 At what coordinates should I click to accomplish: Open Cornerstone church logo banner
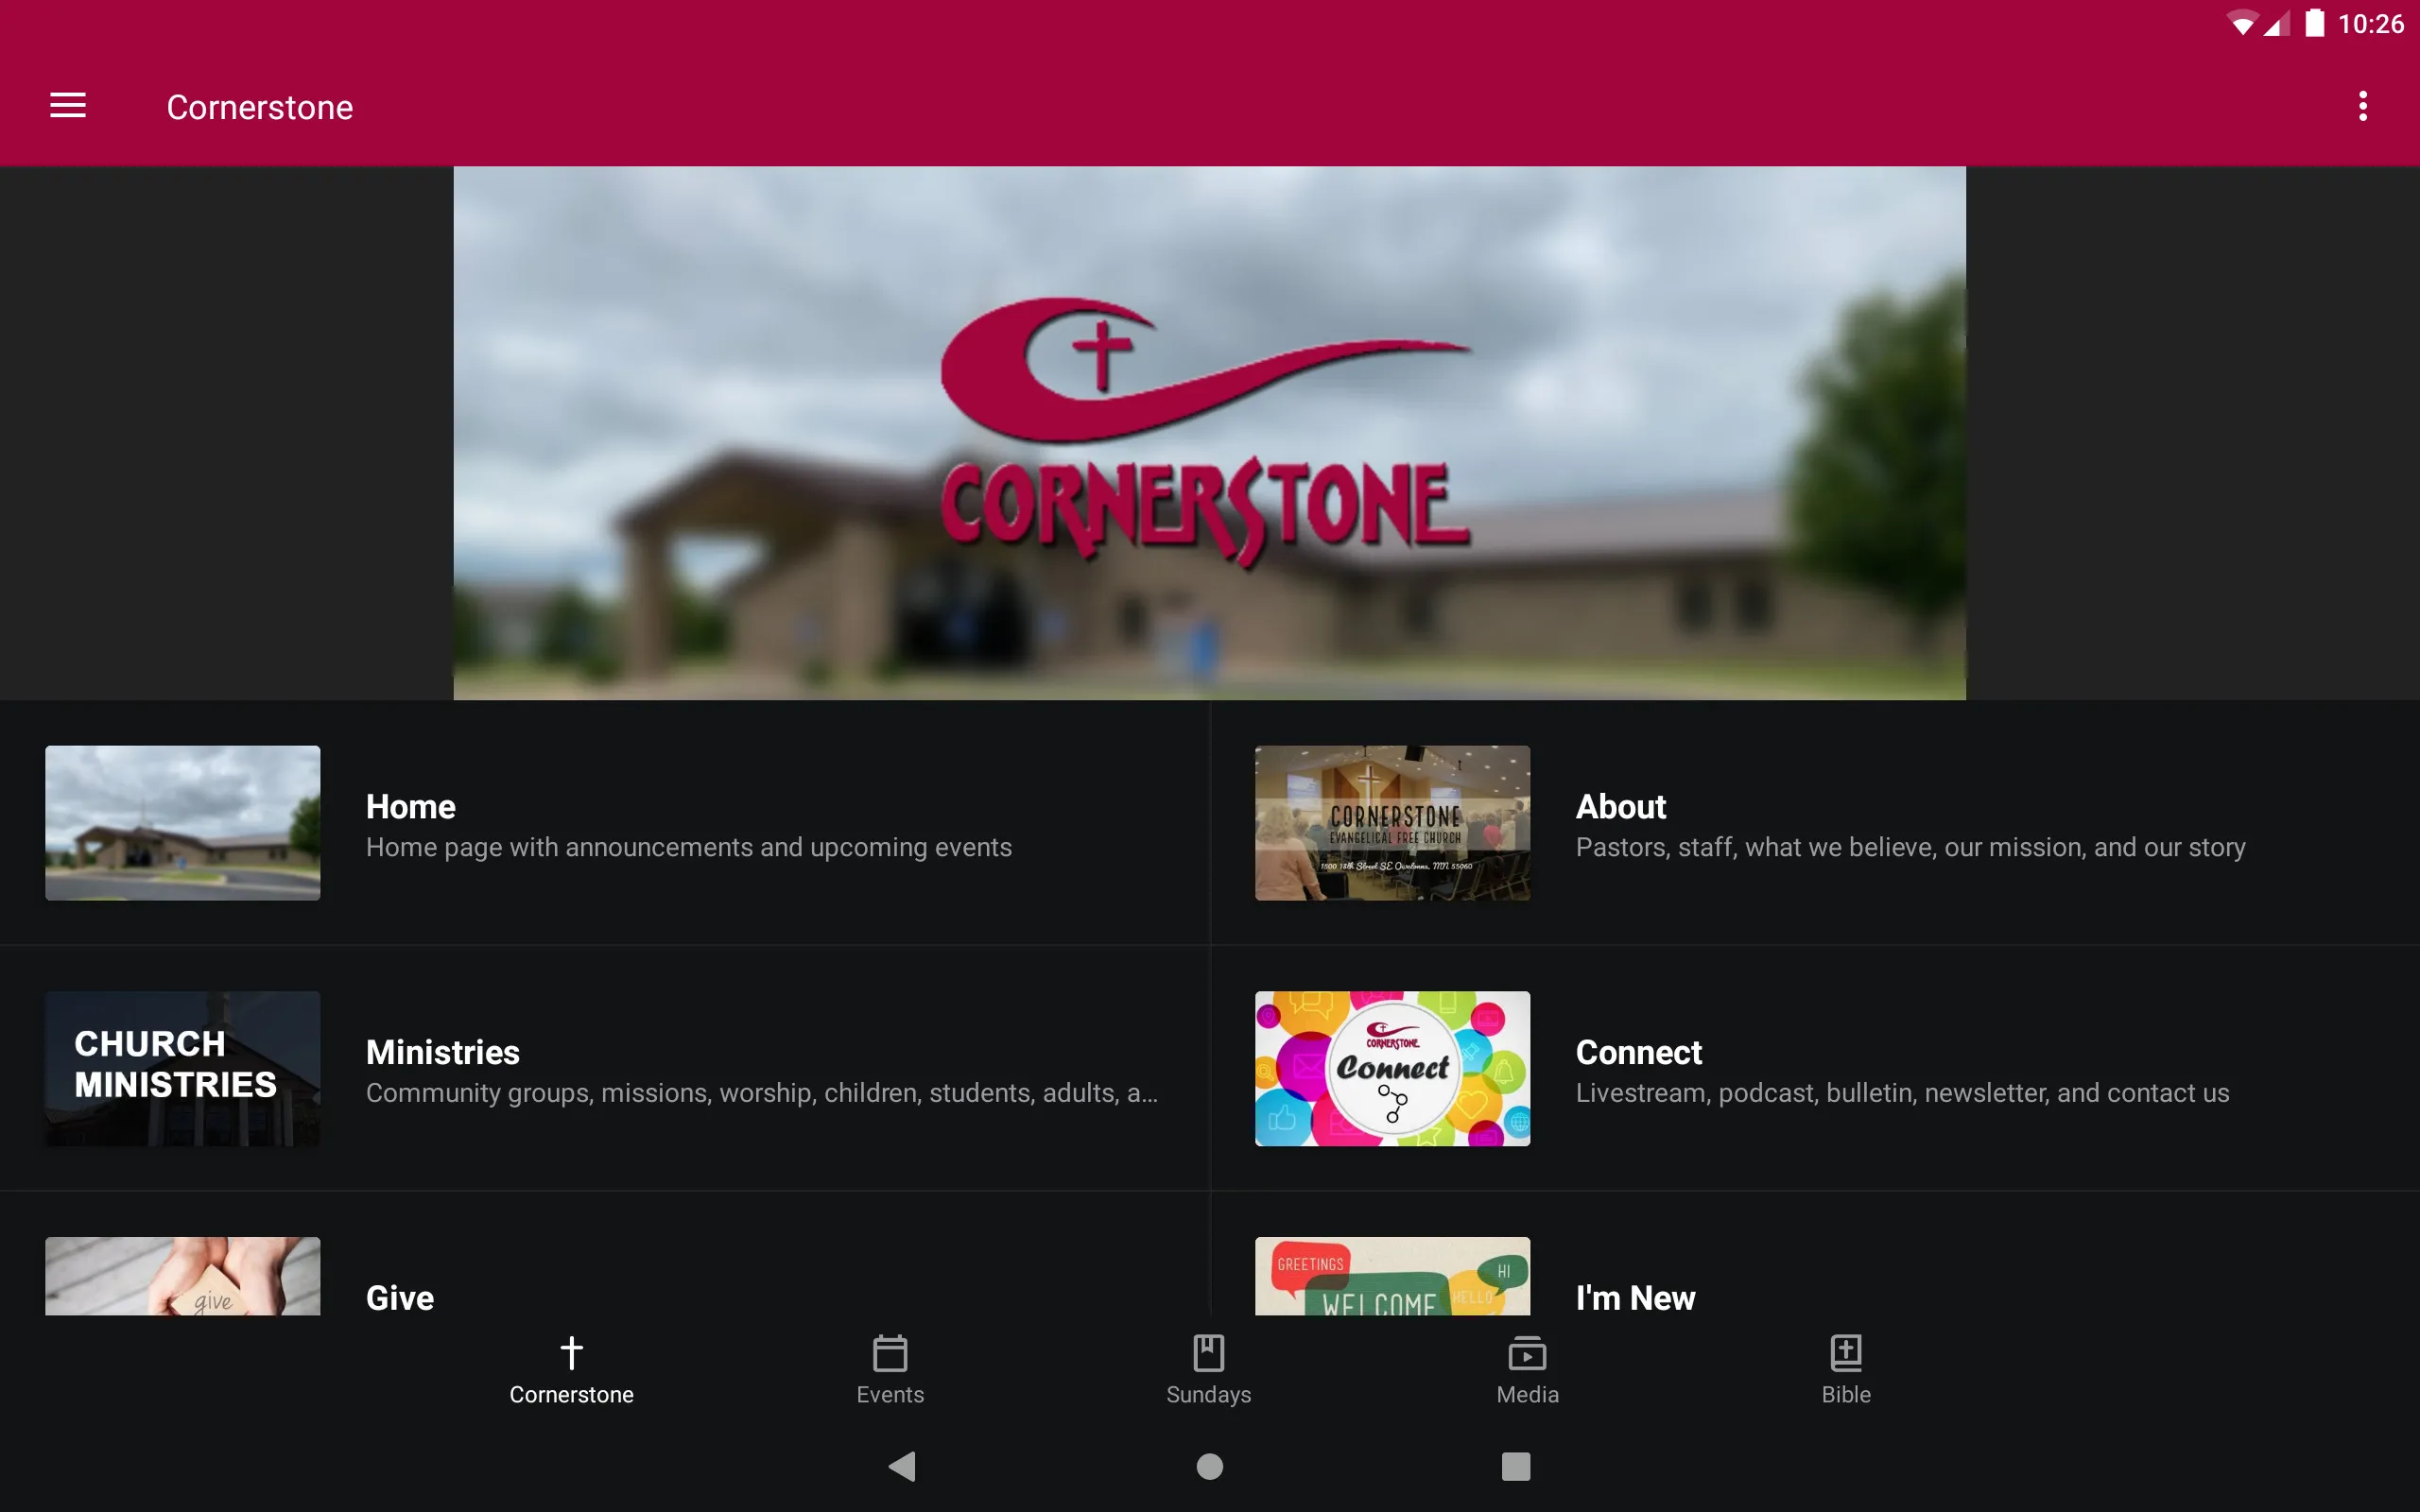coord(1209,432)
